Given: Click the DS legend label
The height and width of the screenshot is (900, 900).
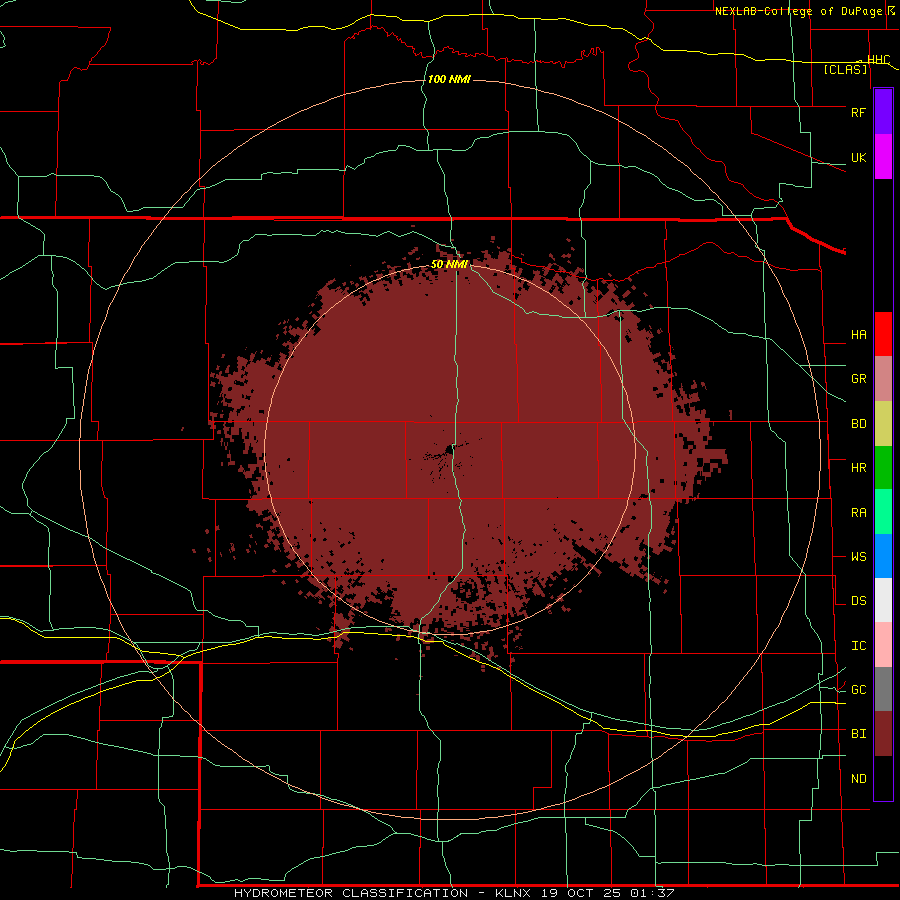Looking at the screenshot, I should [858, 601].
